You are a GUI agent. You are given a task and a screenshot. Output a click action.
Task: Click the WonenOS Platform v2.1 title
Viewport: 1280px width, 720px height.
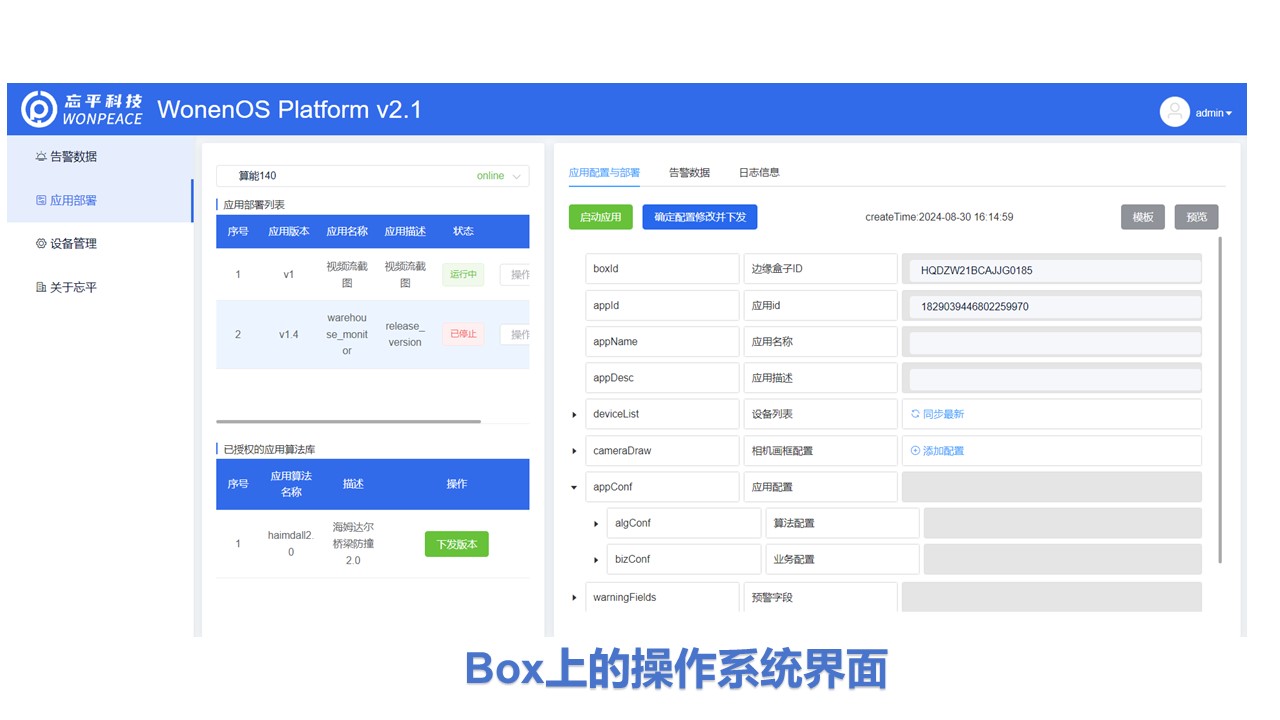point(290,109)
